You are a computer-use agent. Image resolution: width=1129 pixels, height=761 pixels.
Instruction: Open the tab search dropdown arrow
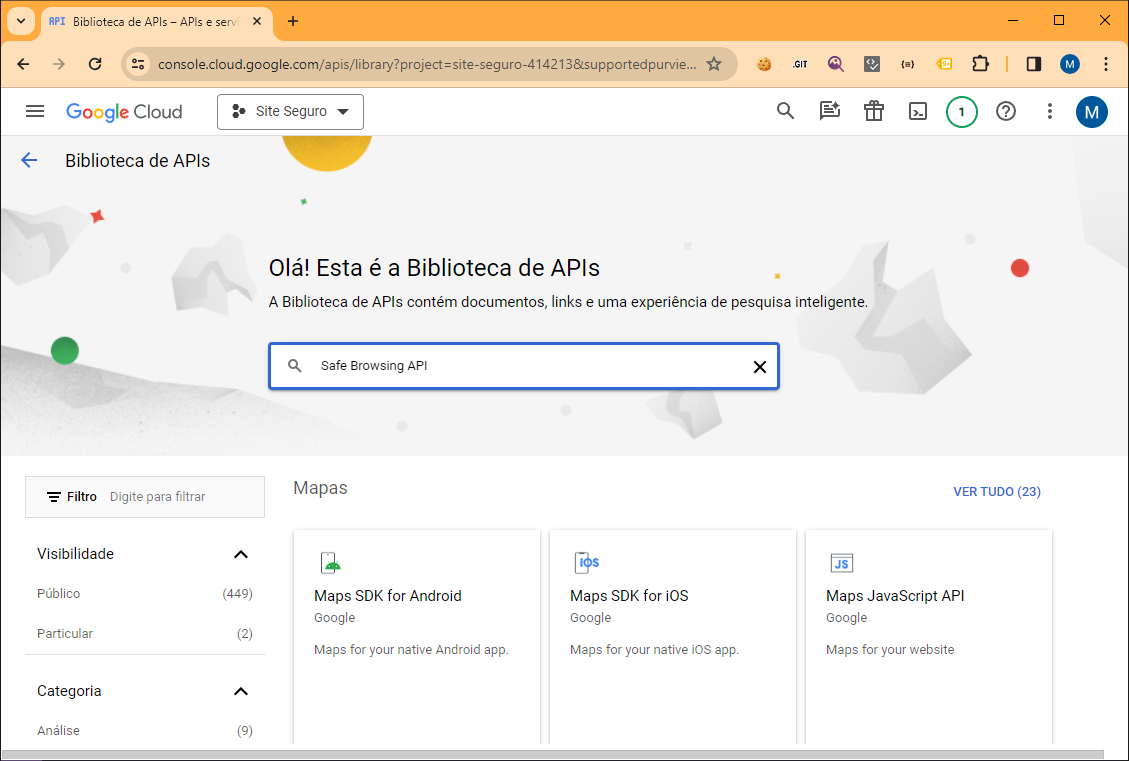point(21,21)
